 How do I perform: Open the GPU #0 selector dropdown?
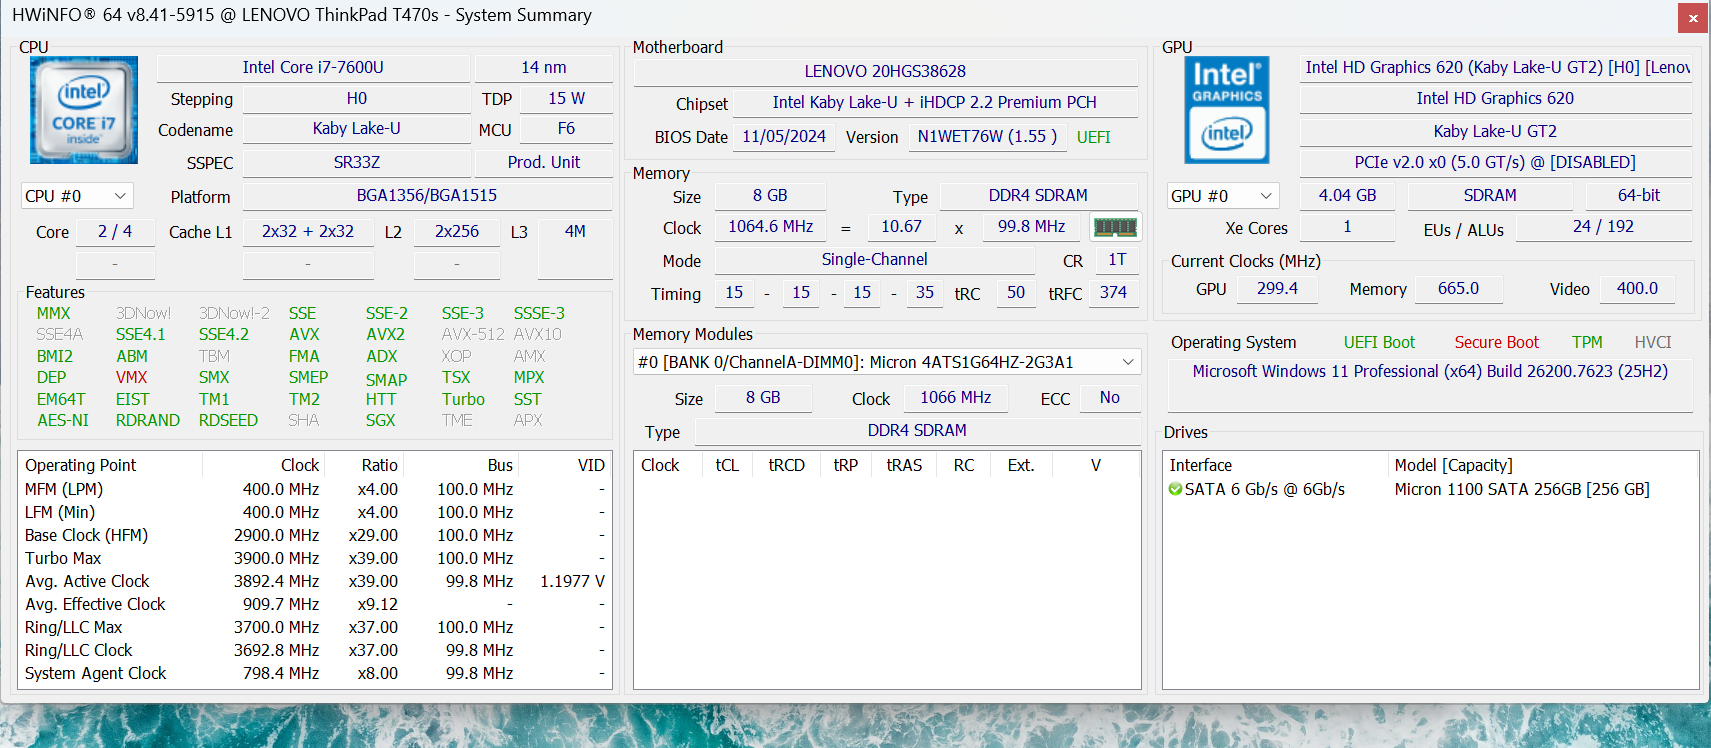[x=1223, y=196]
